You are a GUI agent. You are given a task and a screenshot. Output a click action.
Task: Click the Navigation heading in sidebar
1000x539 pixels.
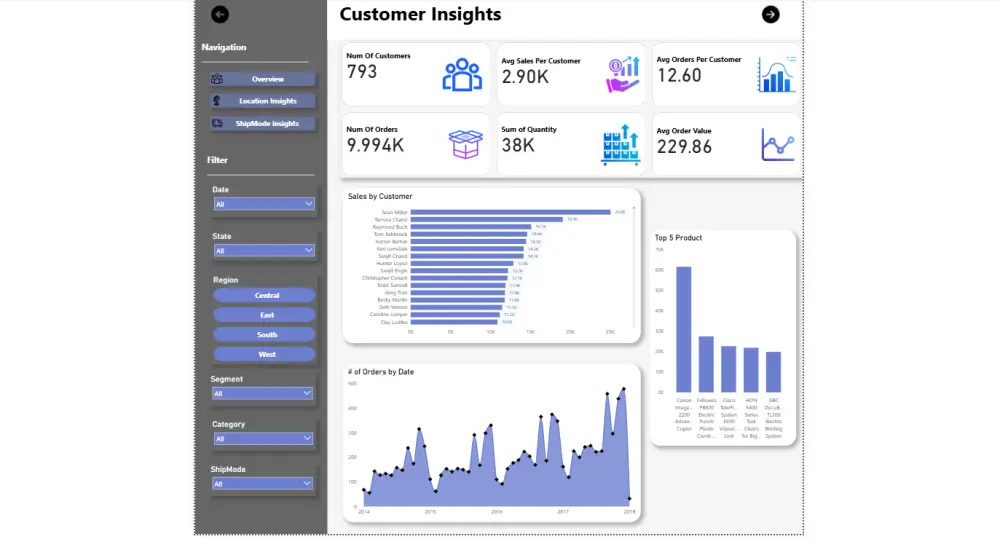[224, 47]
